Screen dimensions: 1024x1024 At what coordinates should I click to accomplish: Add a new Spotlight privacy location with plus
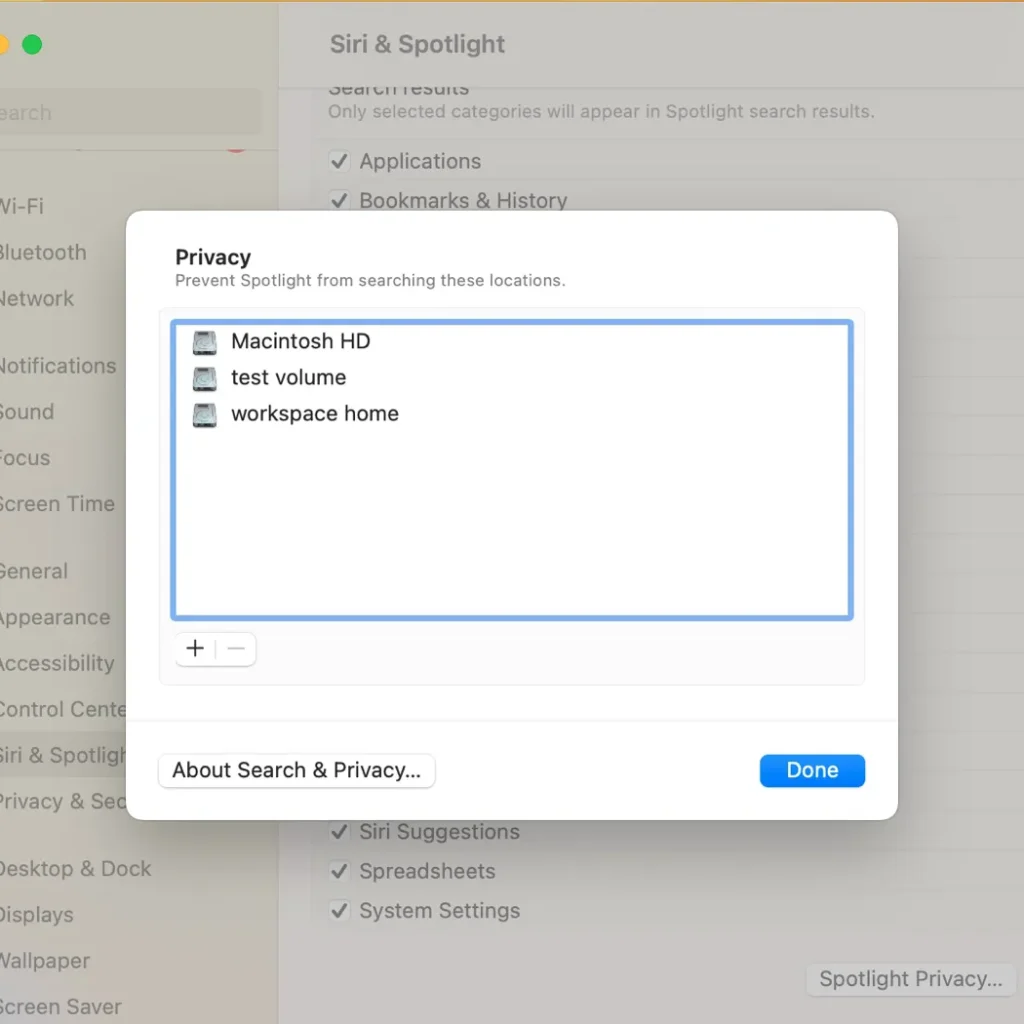tap(194, 648)
